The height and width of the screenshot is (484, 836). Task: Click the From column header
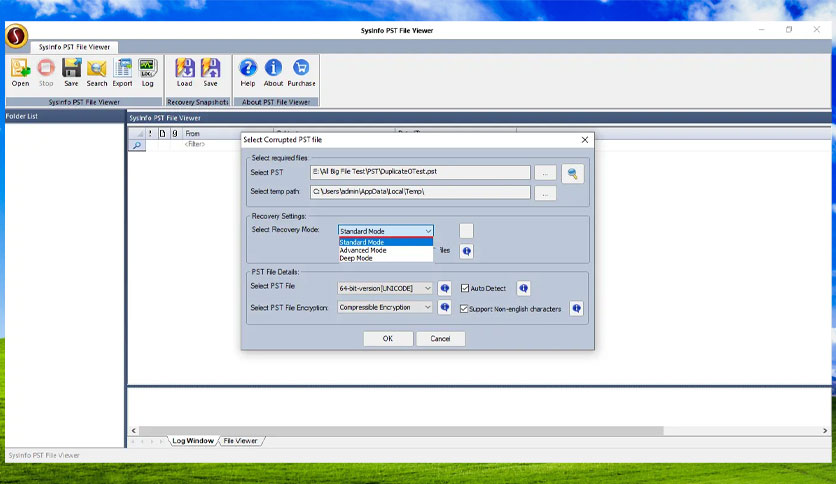pyautogui.click(x=228, y=134)
